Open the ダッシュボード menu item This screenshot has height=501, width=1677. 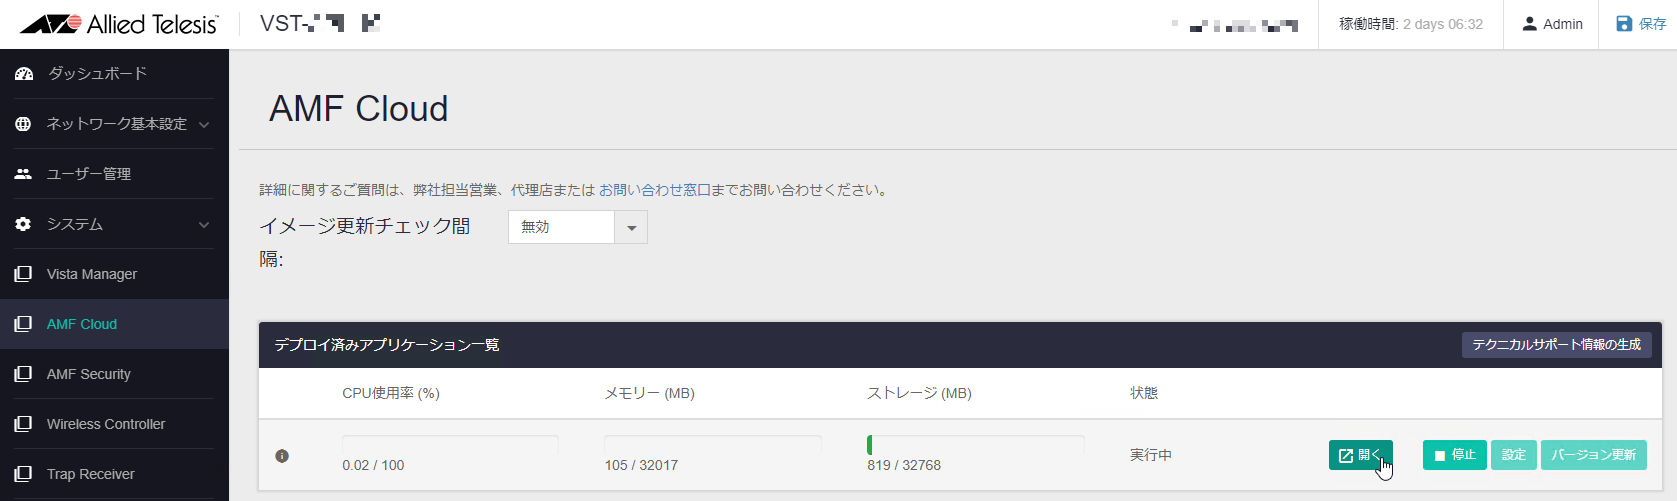(97, 74)
